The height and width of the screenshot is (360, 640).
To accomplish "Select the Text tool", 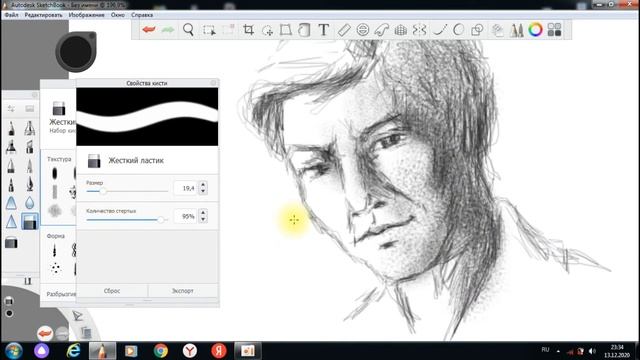I will 324,30.
